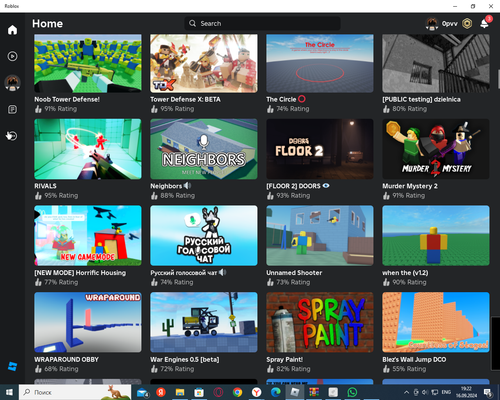This screenshot has width=500, height=400.
Task: Open the Robux coin icon
Action: pos(467,23)
